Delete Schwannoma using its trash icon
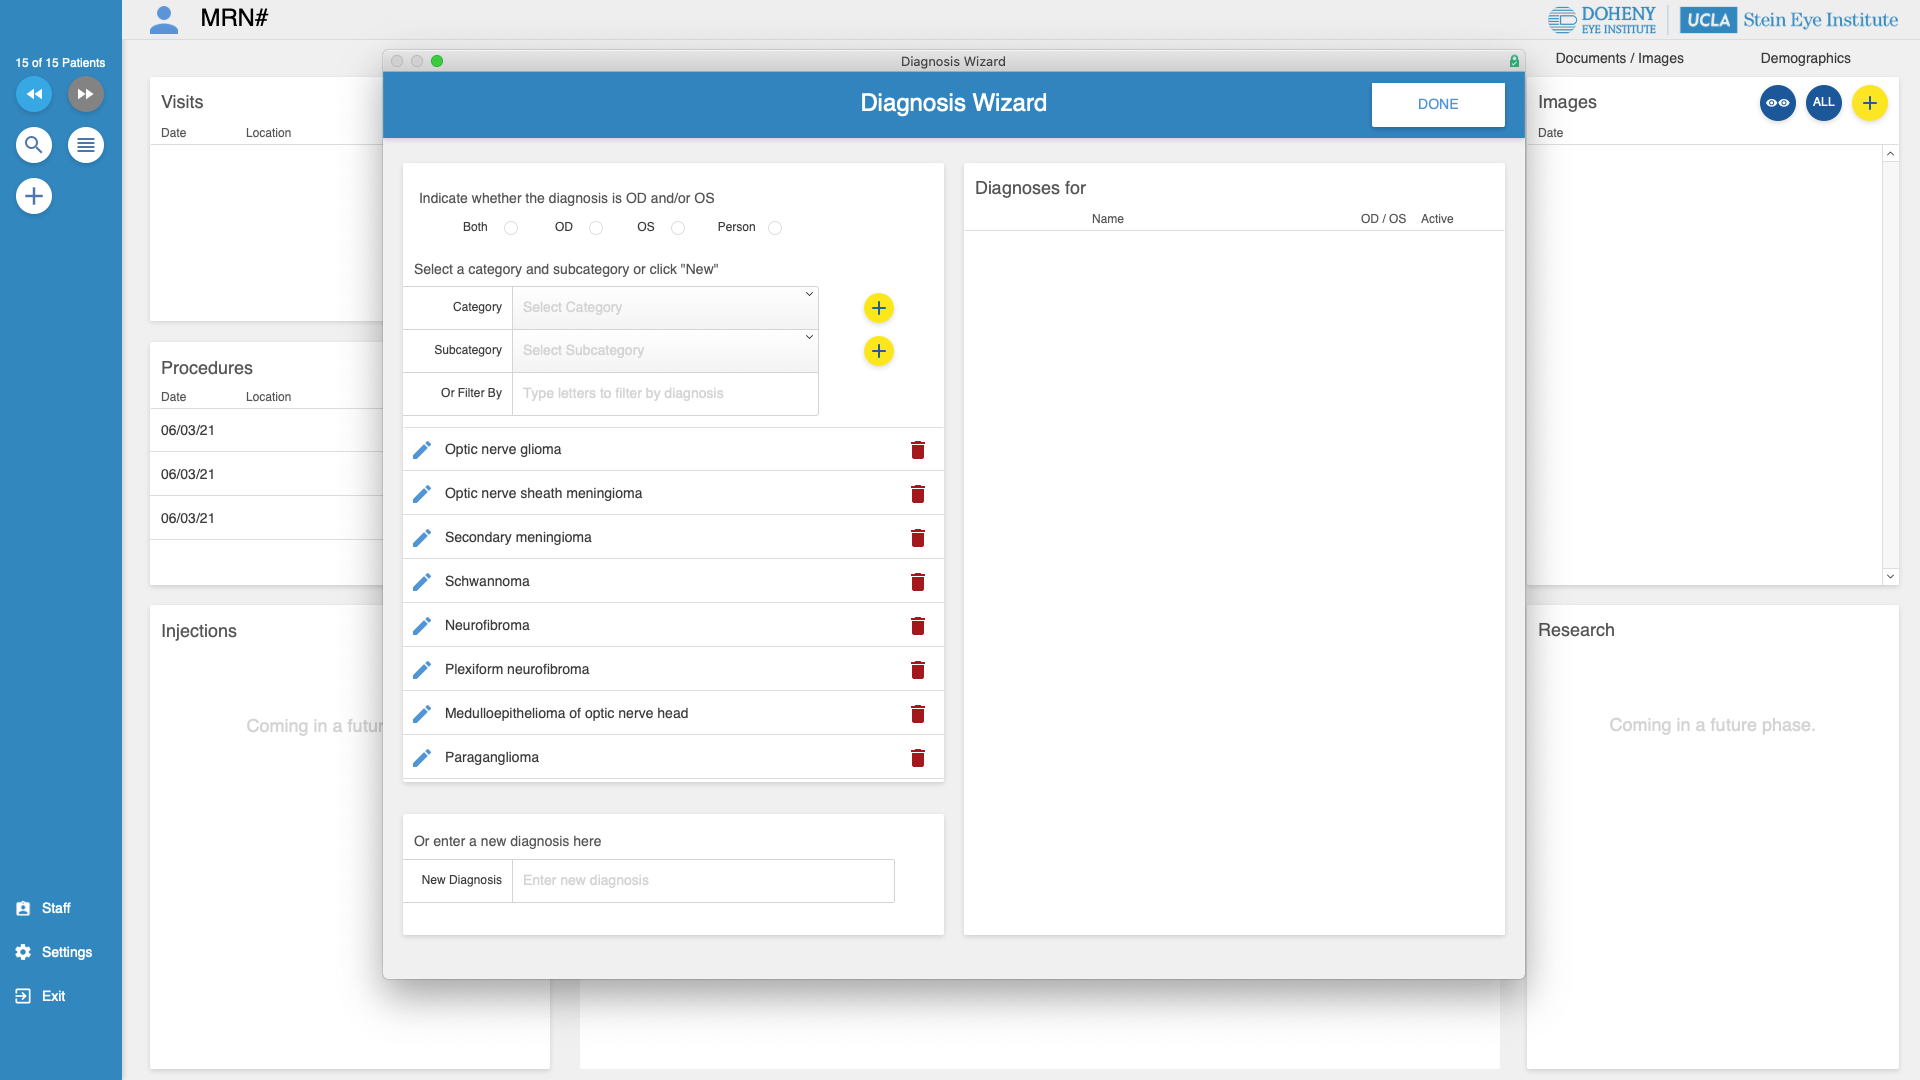Screen dimensions: 1920x1080 pos(917,582)
